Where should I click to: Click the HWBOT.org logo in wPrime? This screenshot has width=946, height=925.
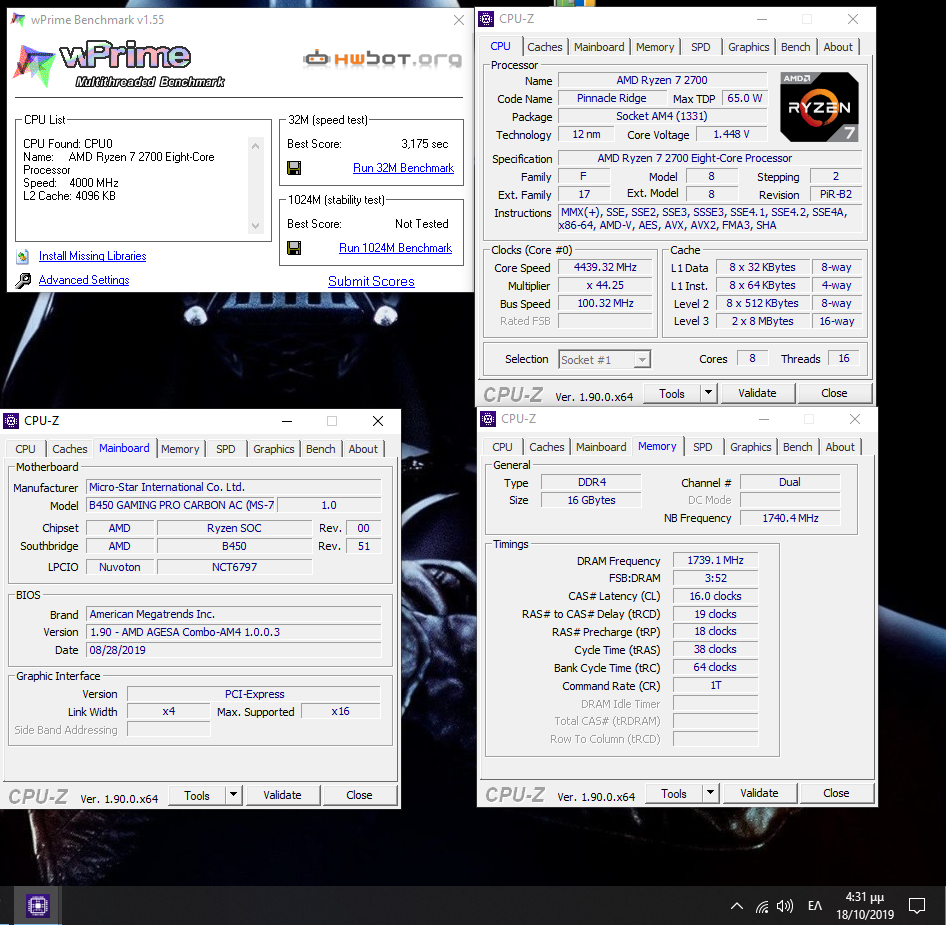[383, 59]
